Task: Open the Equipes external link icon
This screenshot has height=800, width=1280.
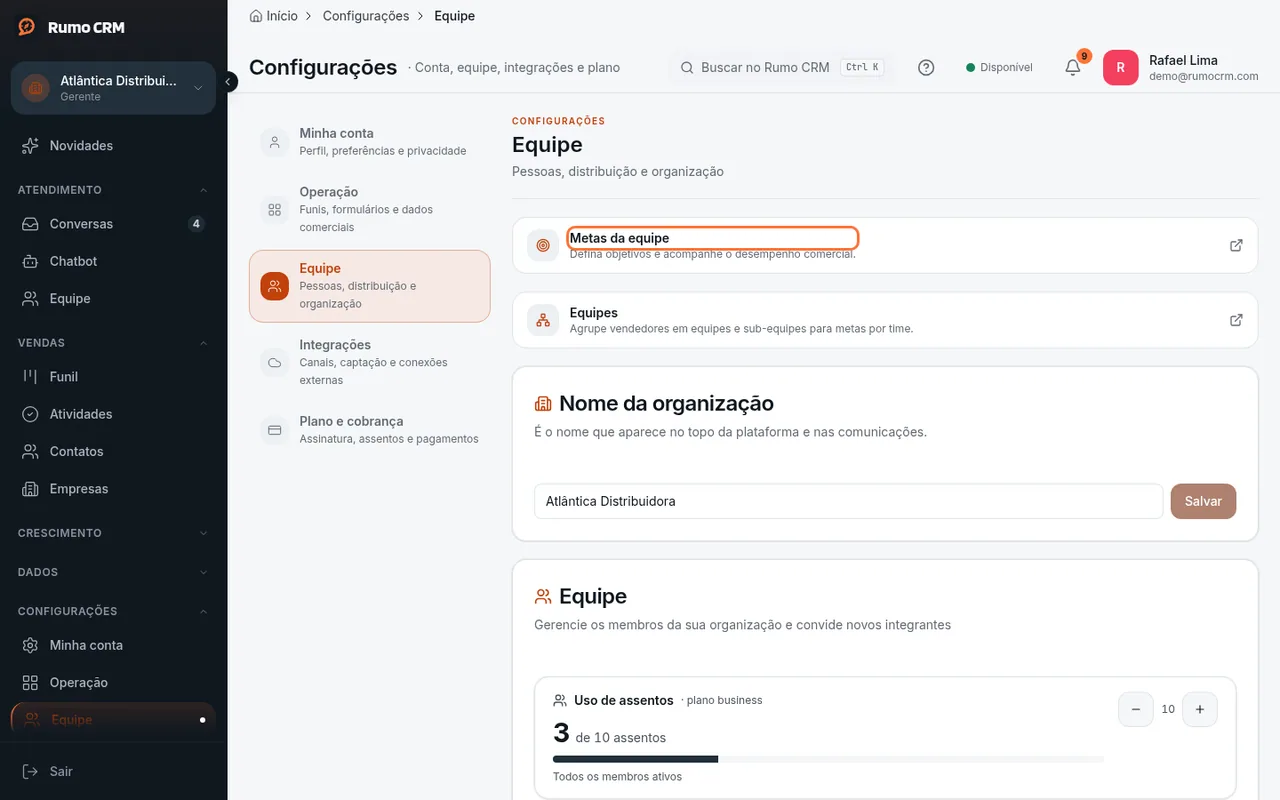Action: tap(1236, 320)
